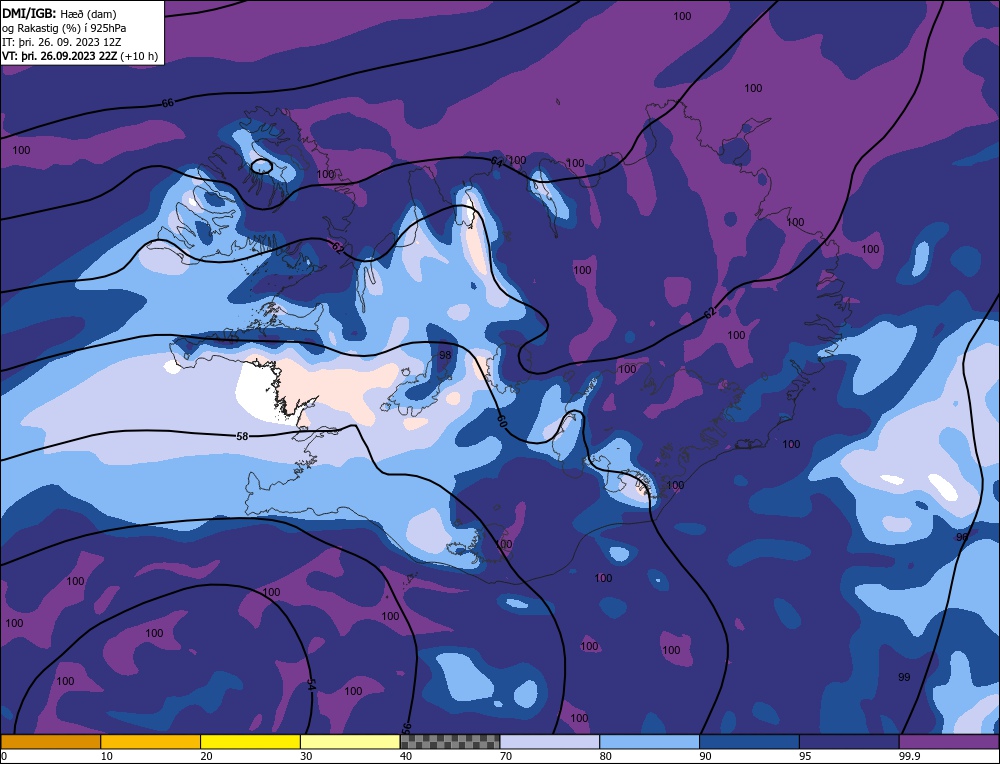Click the small closed contour circle in Westfjords
Viewport: 1000px width, 764px height.
pos(261,166)
